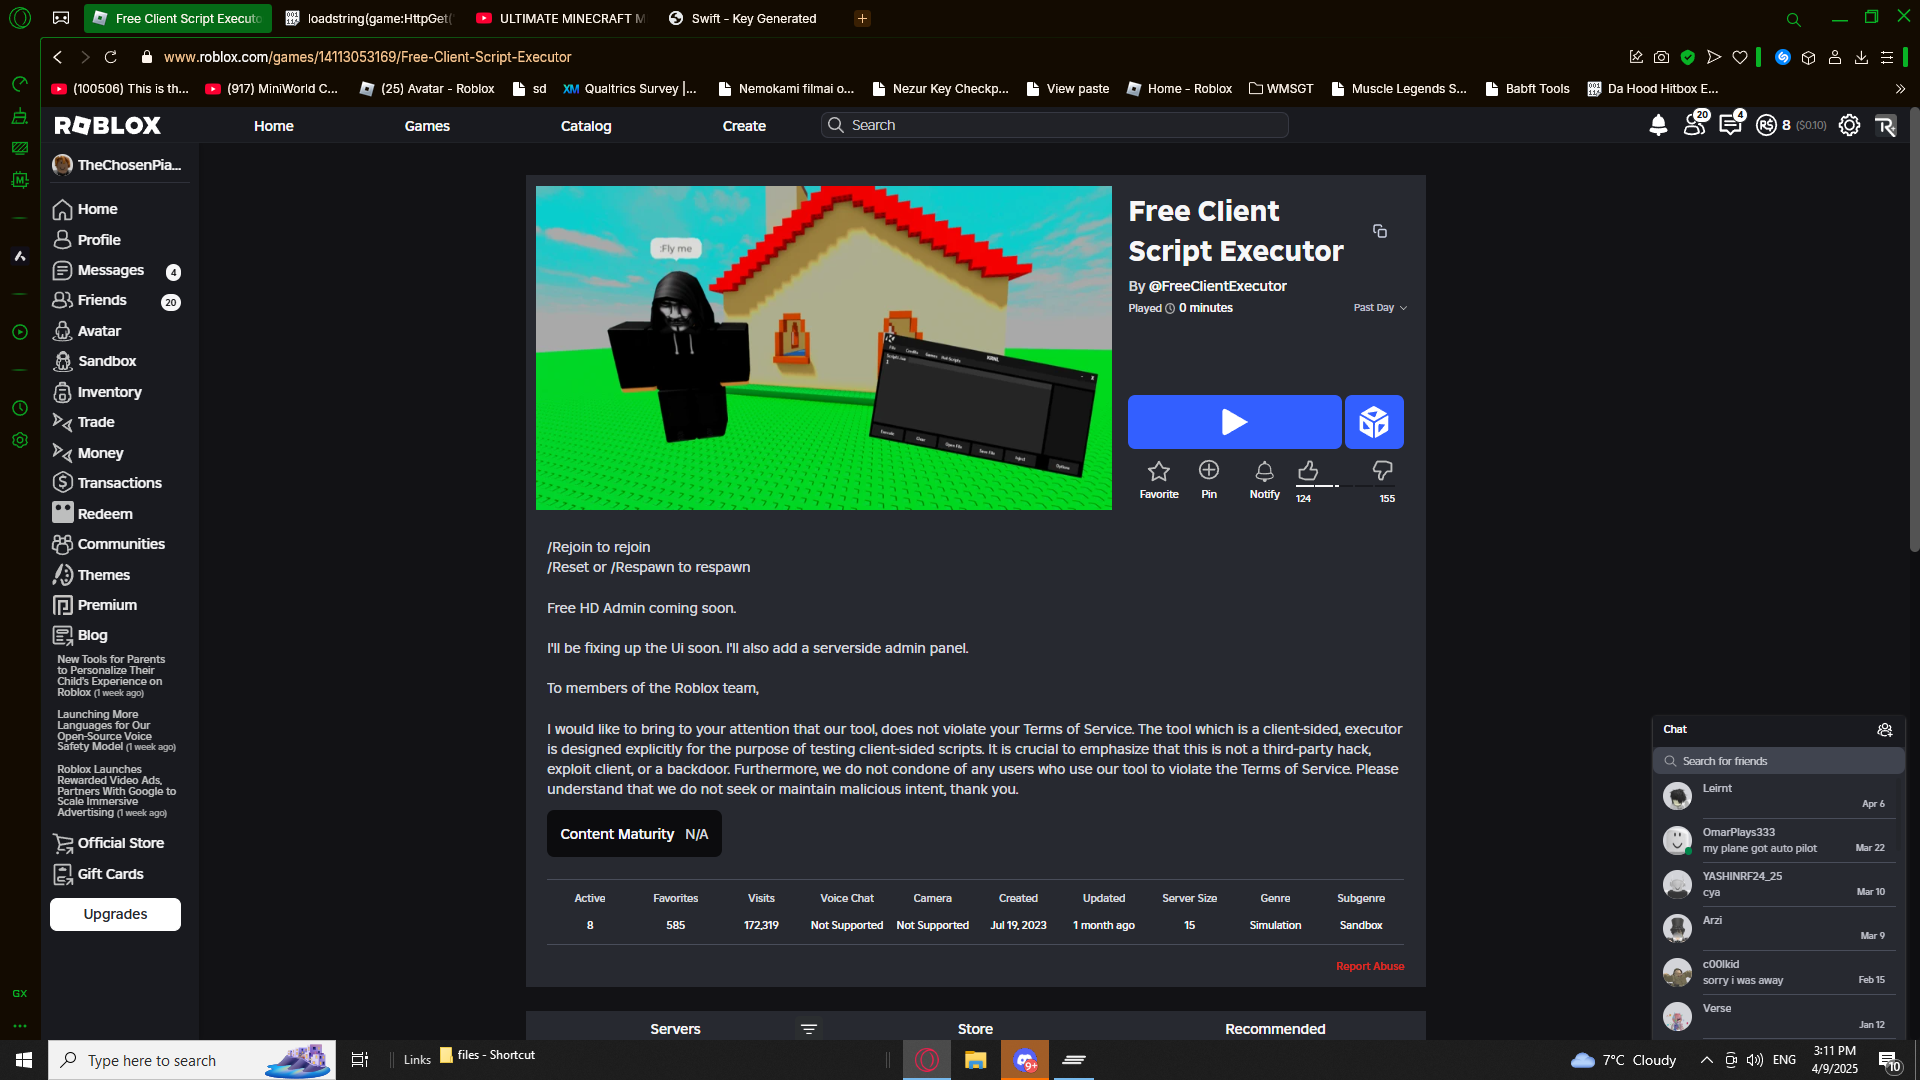The height and width of the screenshot is (1080, 1920).
Task: Open the Games menu in Roblox header
Action: 427,126
